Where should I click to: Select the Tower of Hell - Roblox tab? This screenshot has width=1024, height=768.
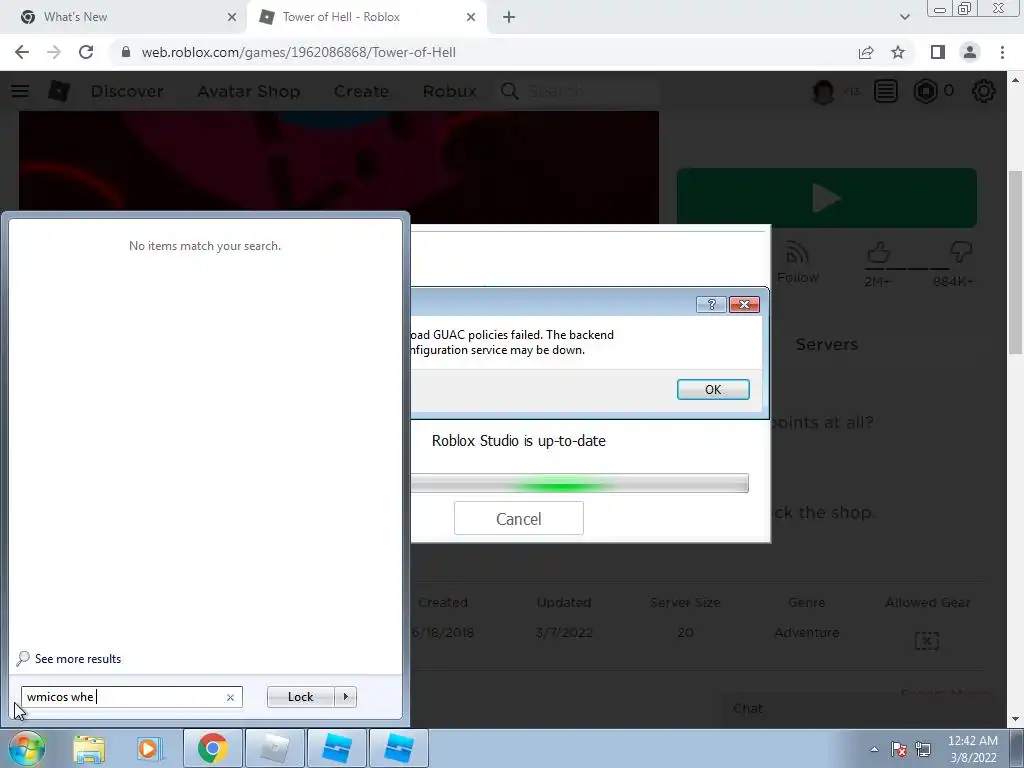366,17
